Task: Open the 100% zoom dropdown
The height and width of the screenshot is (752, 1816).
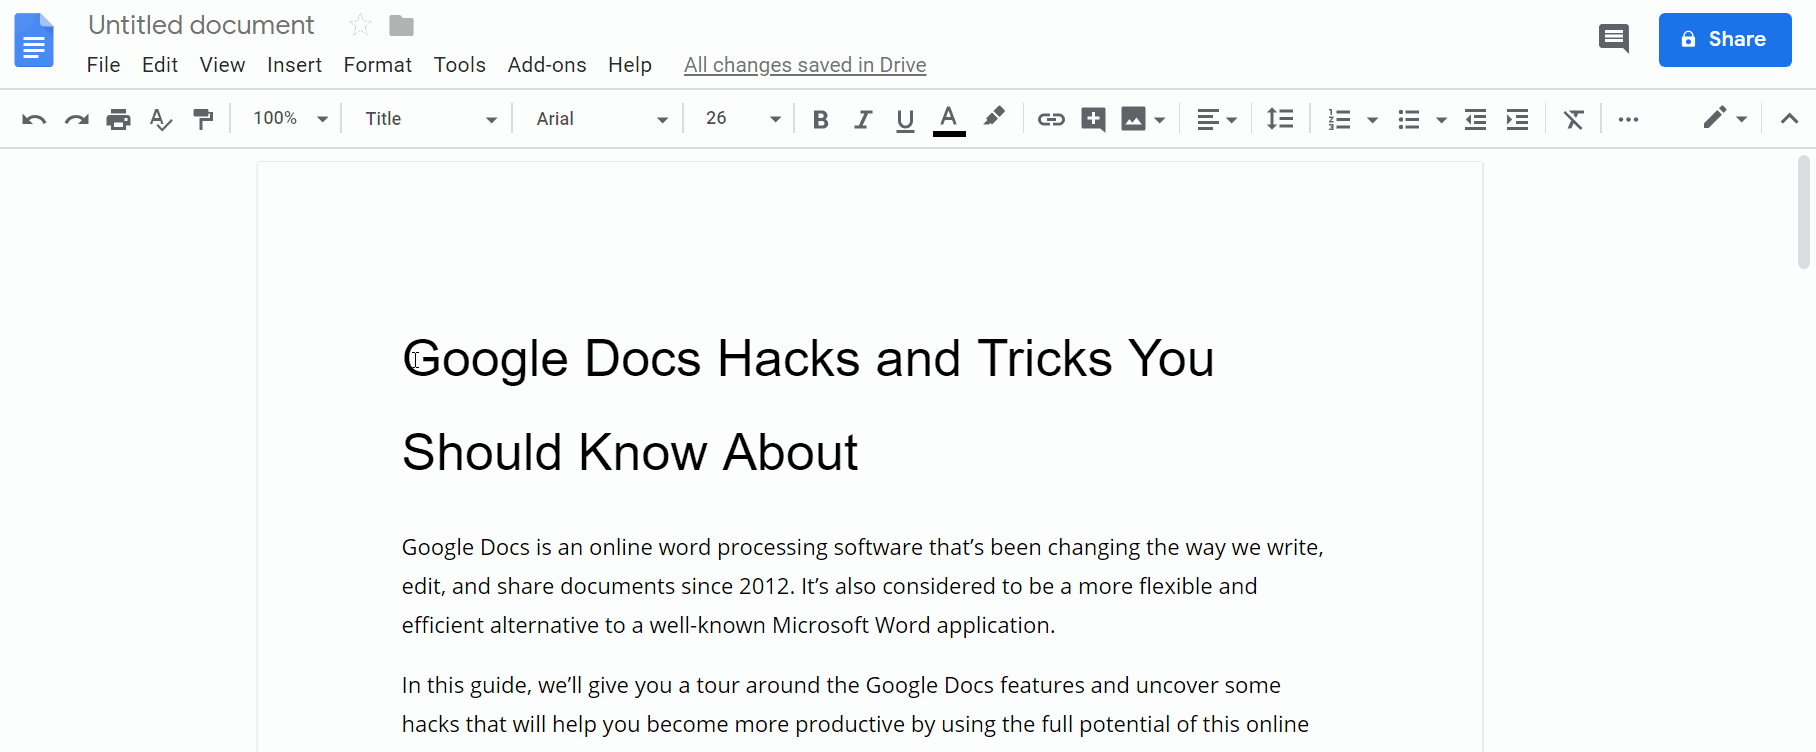Action: pos(290,118)
